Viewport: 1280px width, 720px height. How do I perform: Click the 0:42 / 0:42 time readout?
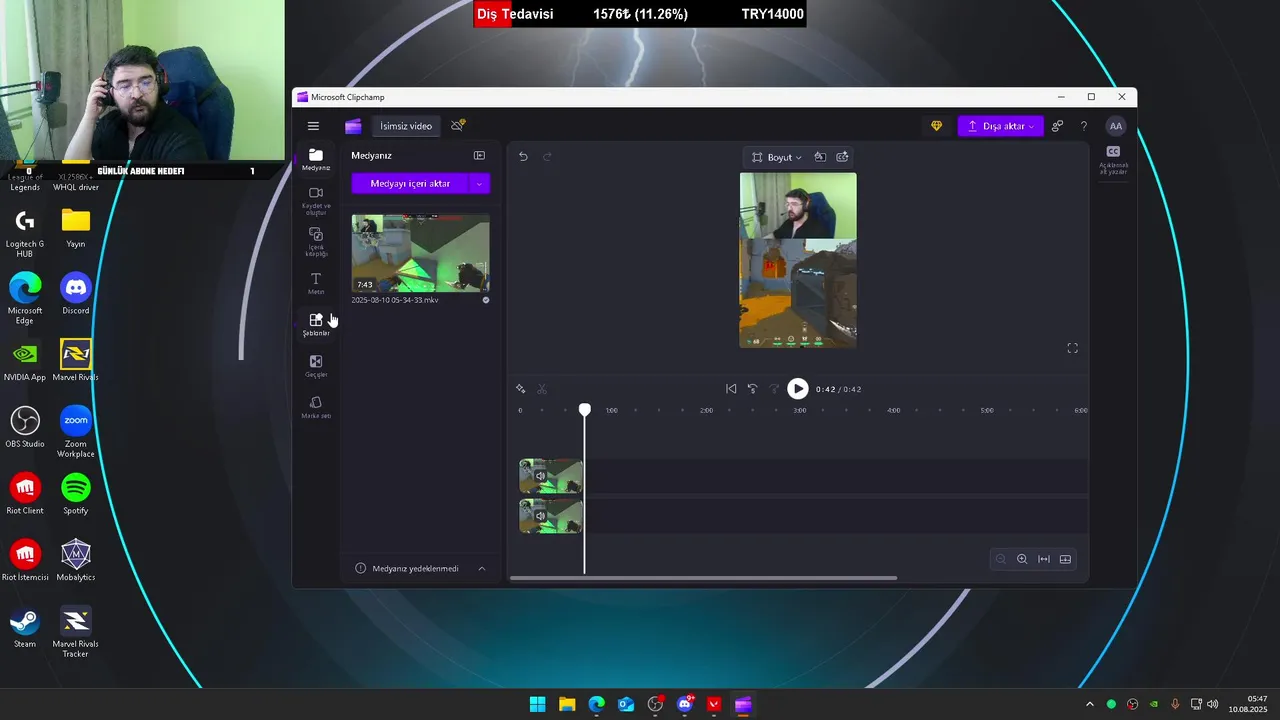click(x=838, y=389)
